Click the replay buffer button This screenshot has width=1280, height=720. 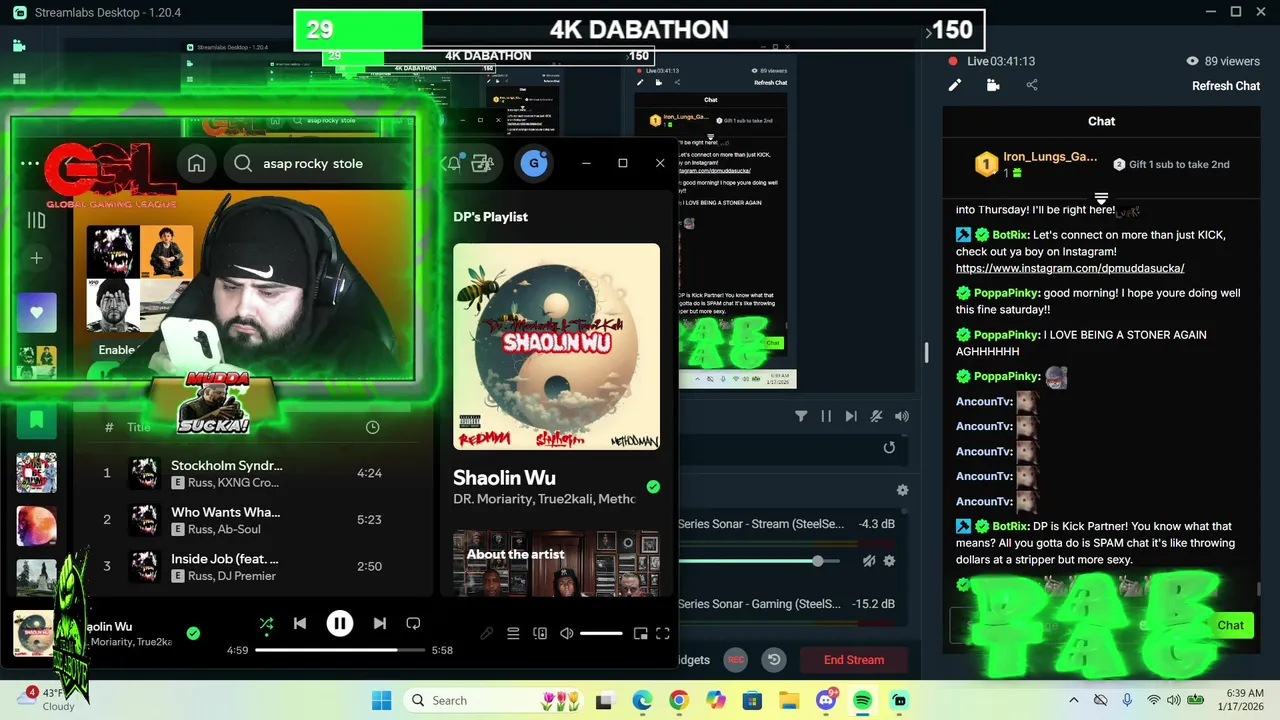coord(774,660)
